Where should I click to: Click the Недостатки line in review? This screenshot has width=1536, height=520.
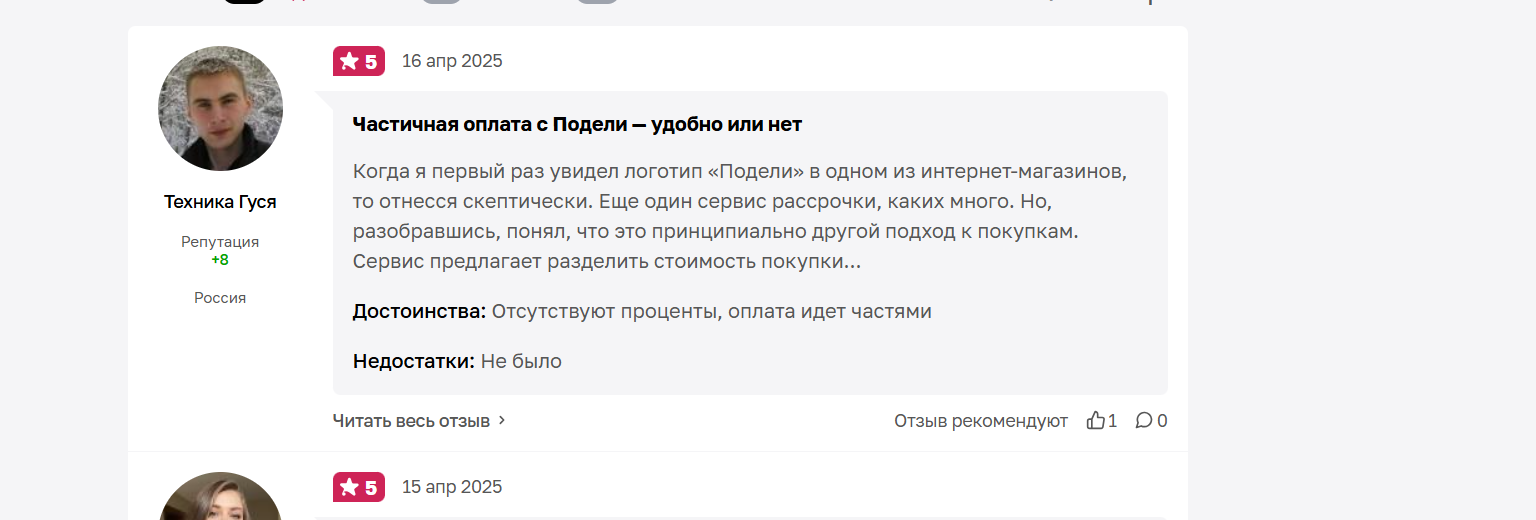457,361
